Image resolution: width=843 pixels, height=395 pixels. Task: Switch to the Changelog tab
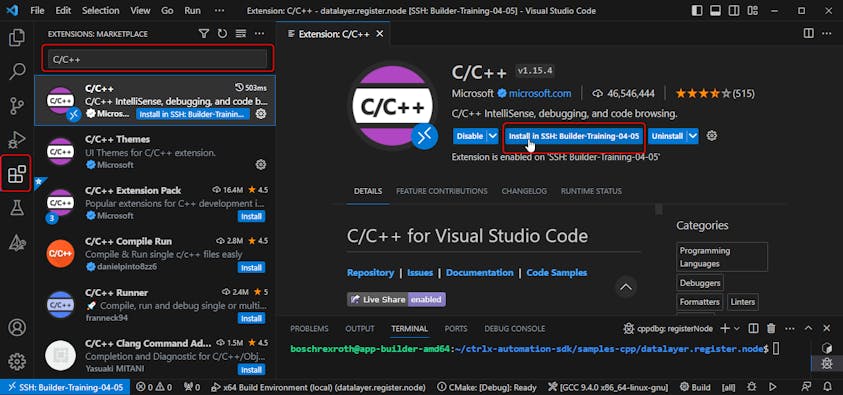pos(524,191)
